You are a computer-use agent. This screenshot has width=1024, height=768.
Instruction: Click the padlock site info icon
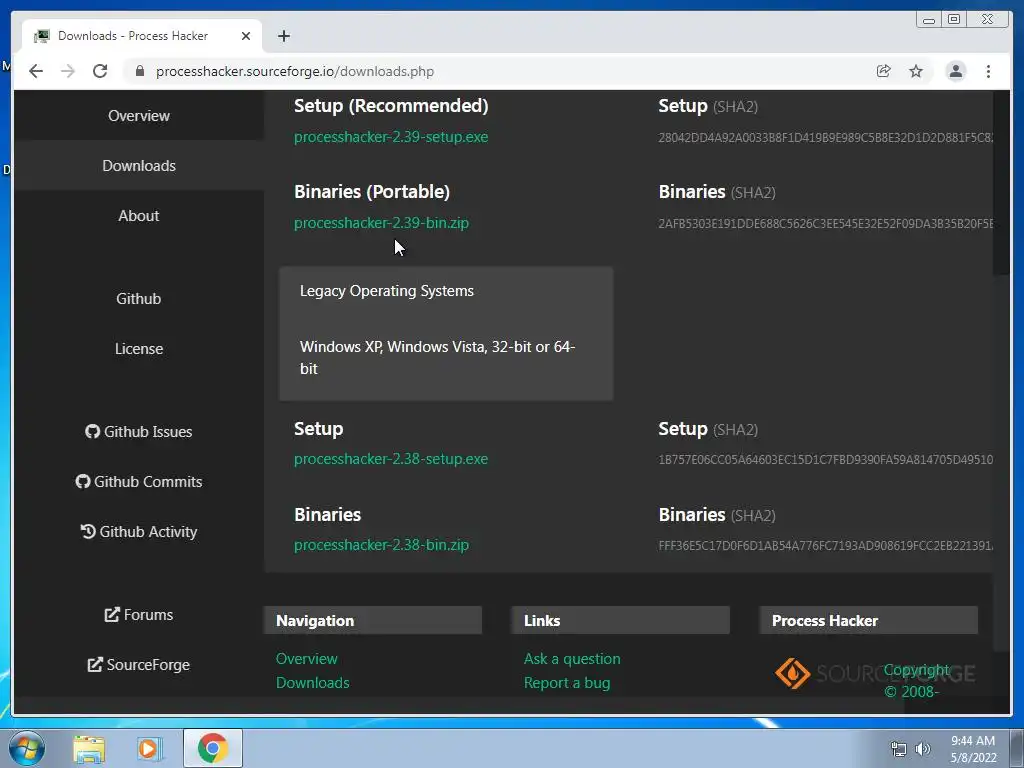click(x=139, y=71)
